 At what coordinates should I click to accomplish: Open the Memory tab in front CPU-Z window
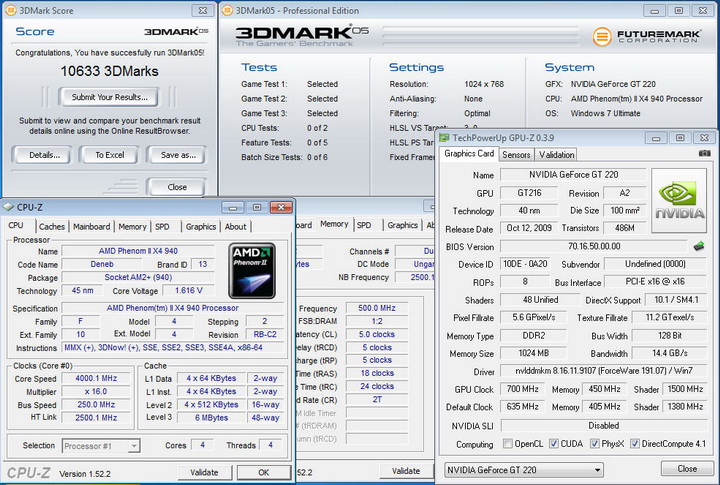click(x=132, y=226)
